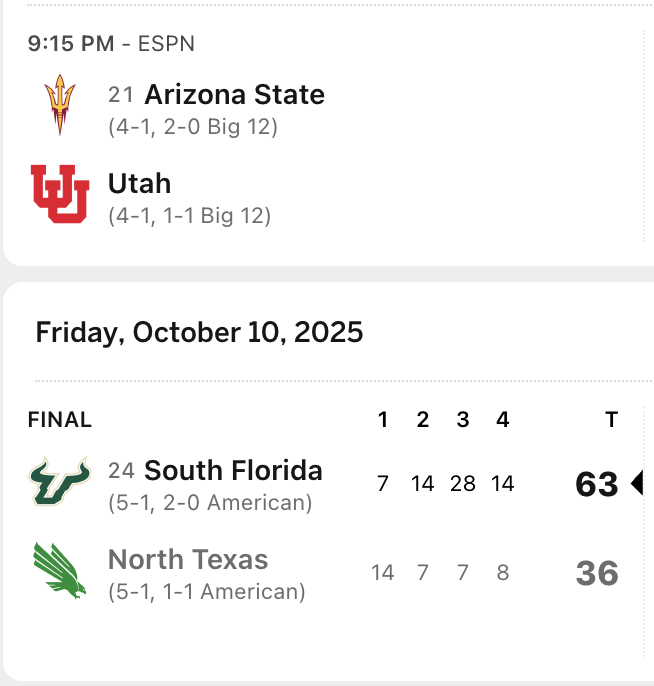Click the T total column header
Viewport: 654px width, 686px height.
tap(611, 420)
